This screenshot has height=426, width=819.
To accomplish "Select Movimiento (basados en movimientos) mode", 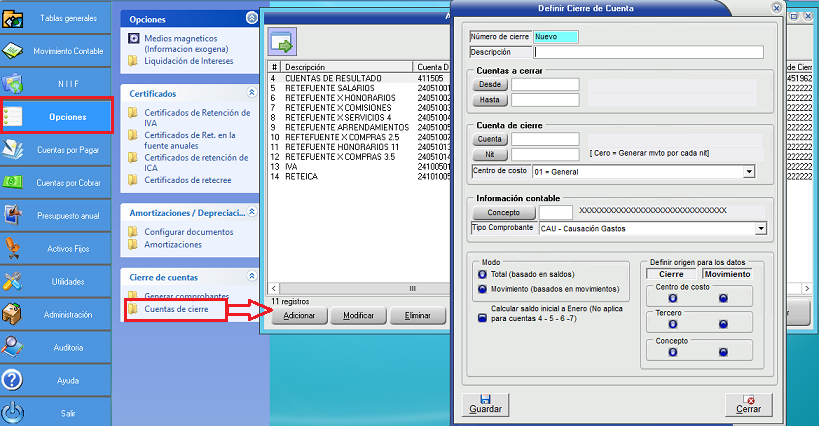I will pyautogui.click(x=482, y=289).
